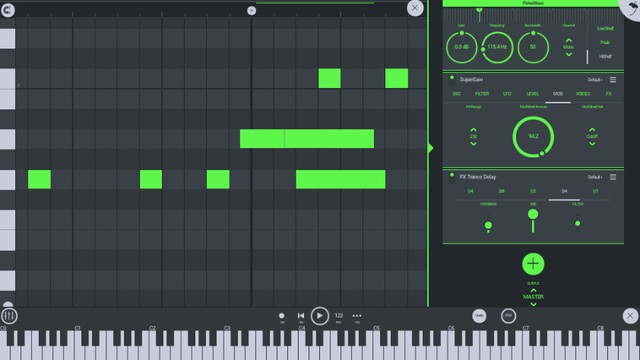Viewport: 640px width, 360px height.
Task: Switch to SuperSaw LEVEL tab
Action: [532, 94]
